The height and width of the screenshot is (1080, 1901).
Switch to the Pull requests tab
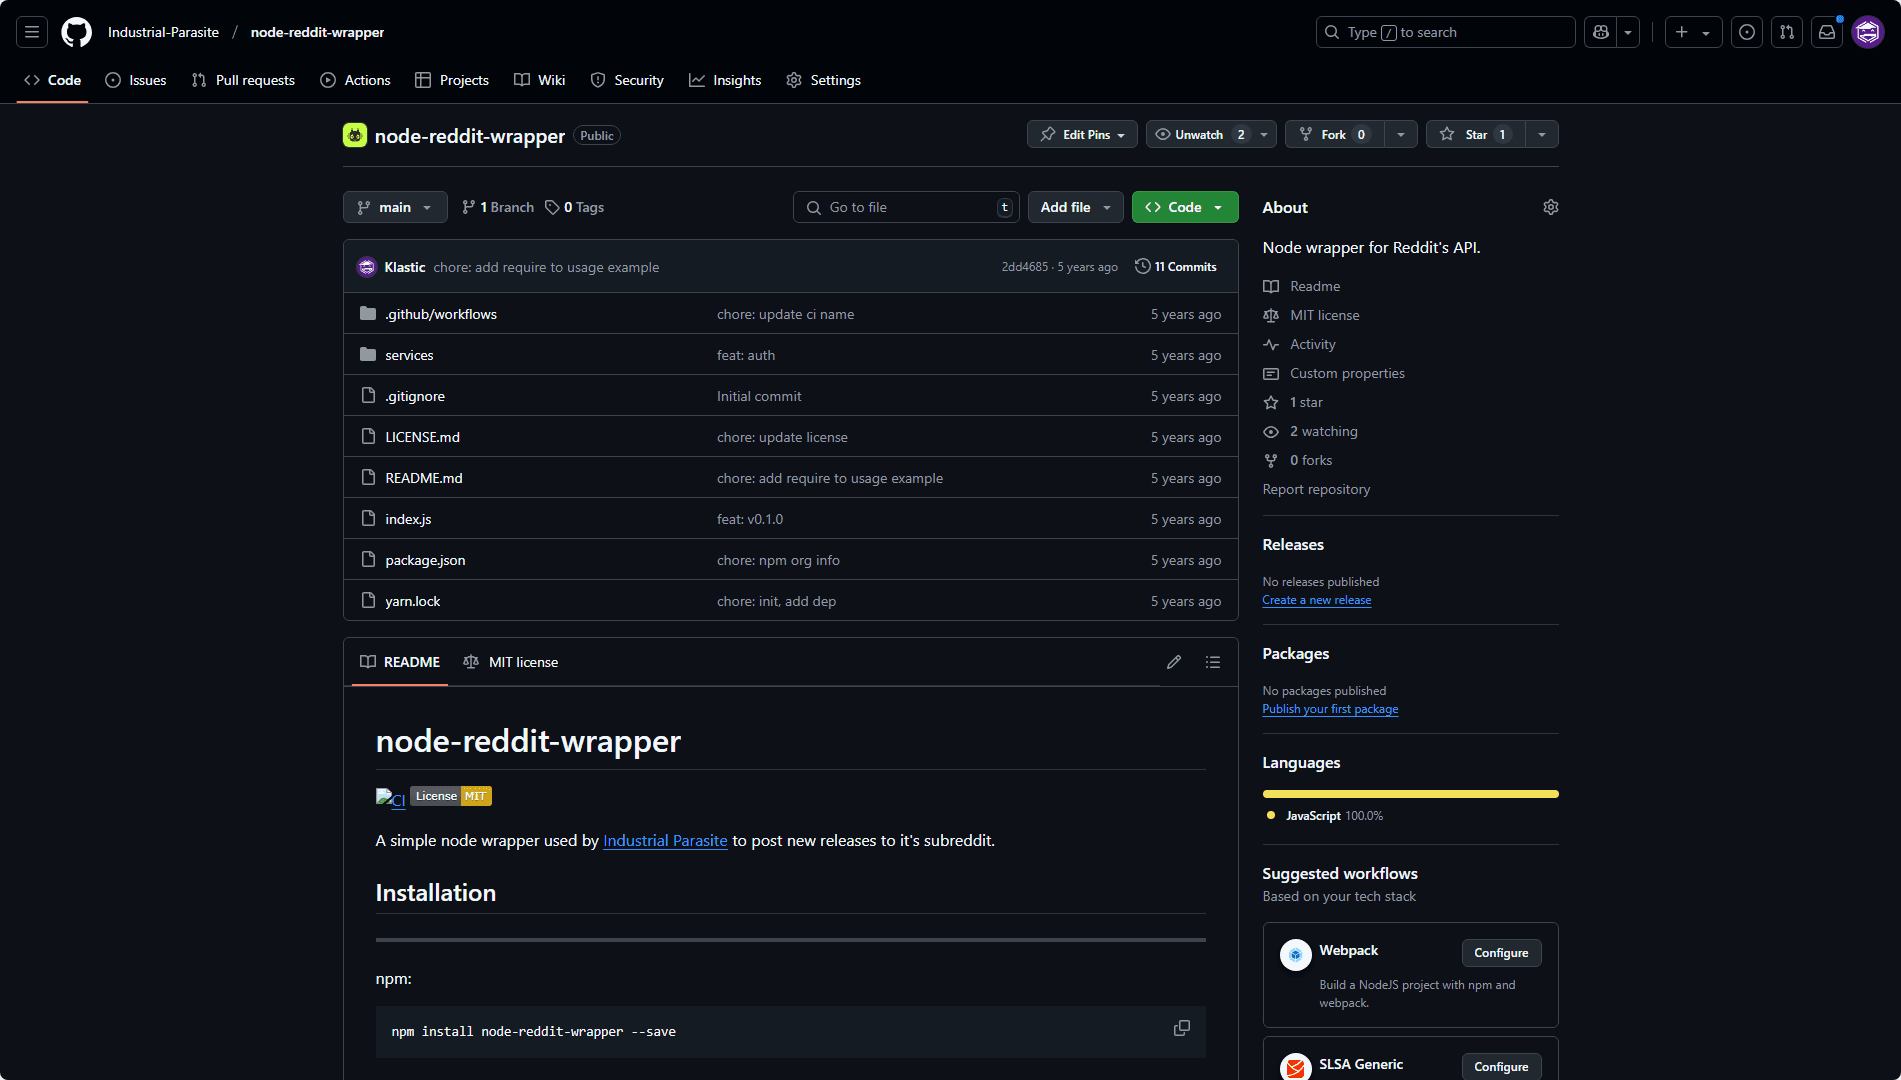tap(243, 80)
